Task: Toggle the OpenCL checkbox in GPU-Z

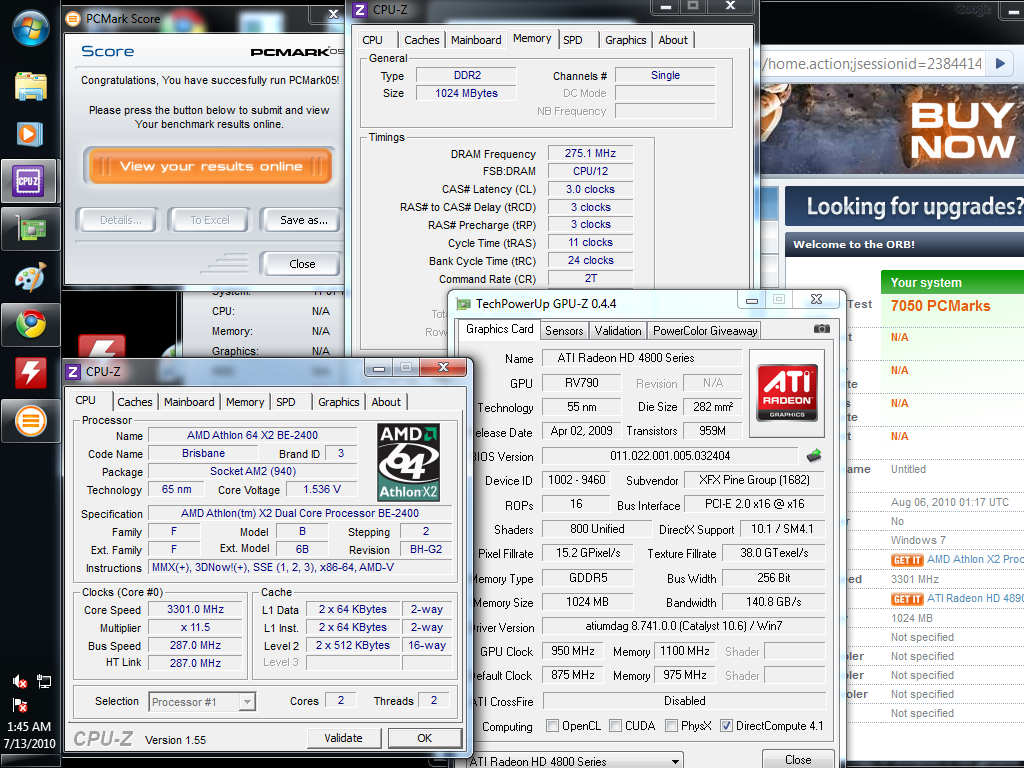Action: click(552, 726)
